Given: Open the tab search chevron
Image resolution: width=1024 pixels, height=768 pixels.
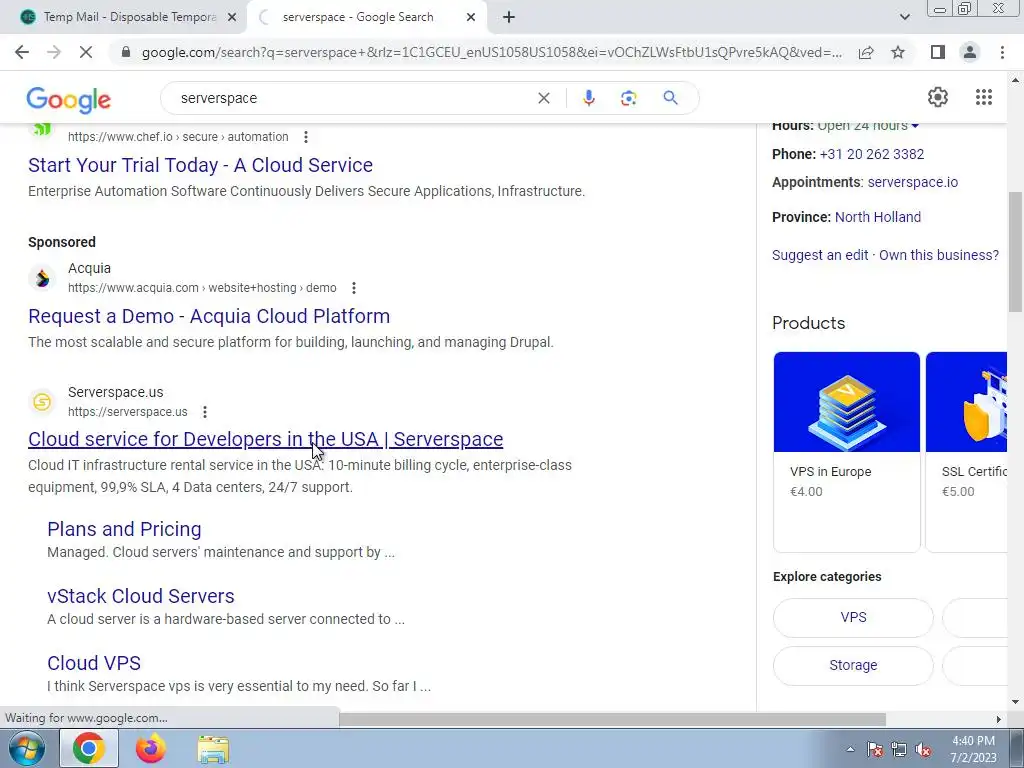Looking at the screenshot, I should [x=904, y=17].
